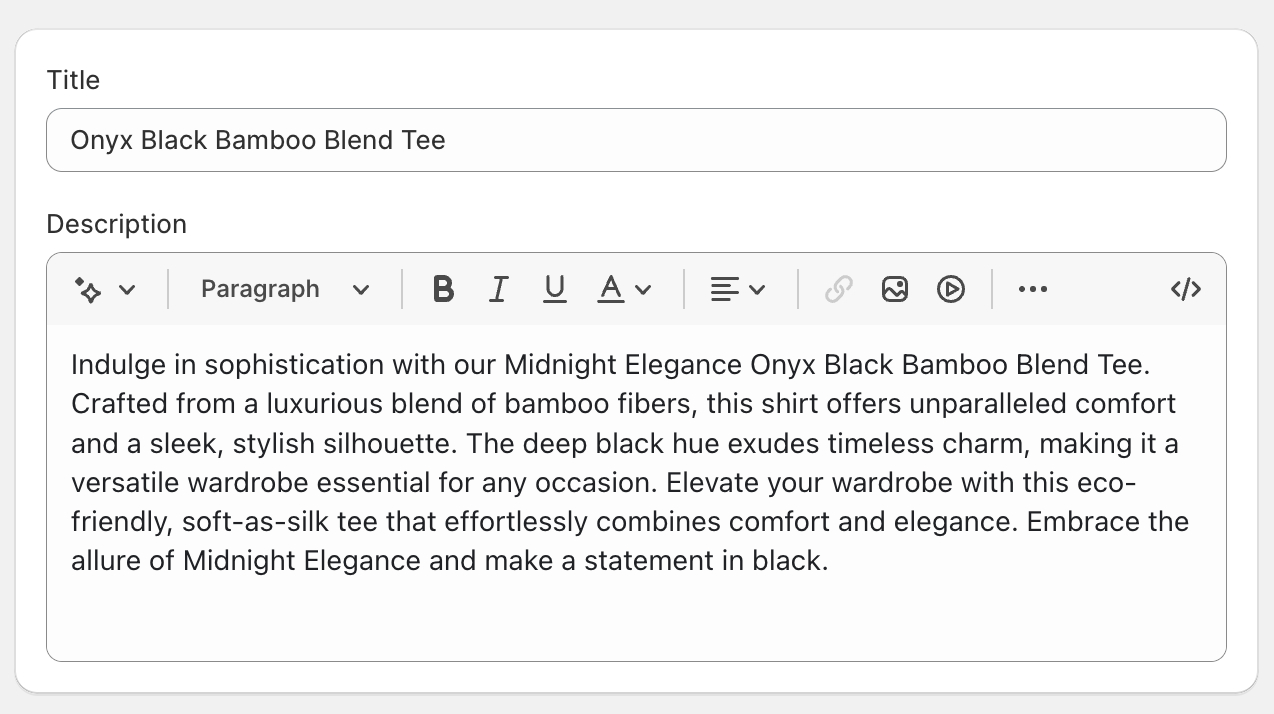Insert a link using the link icon
Image resolution: width=1274 pixels, height=714 pixels.
[x=838, y=289]
